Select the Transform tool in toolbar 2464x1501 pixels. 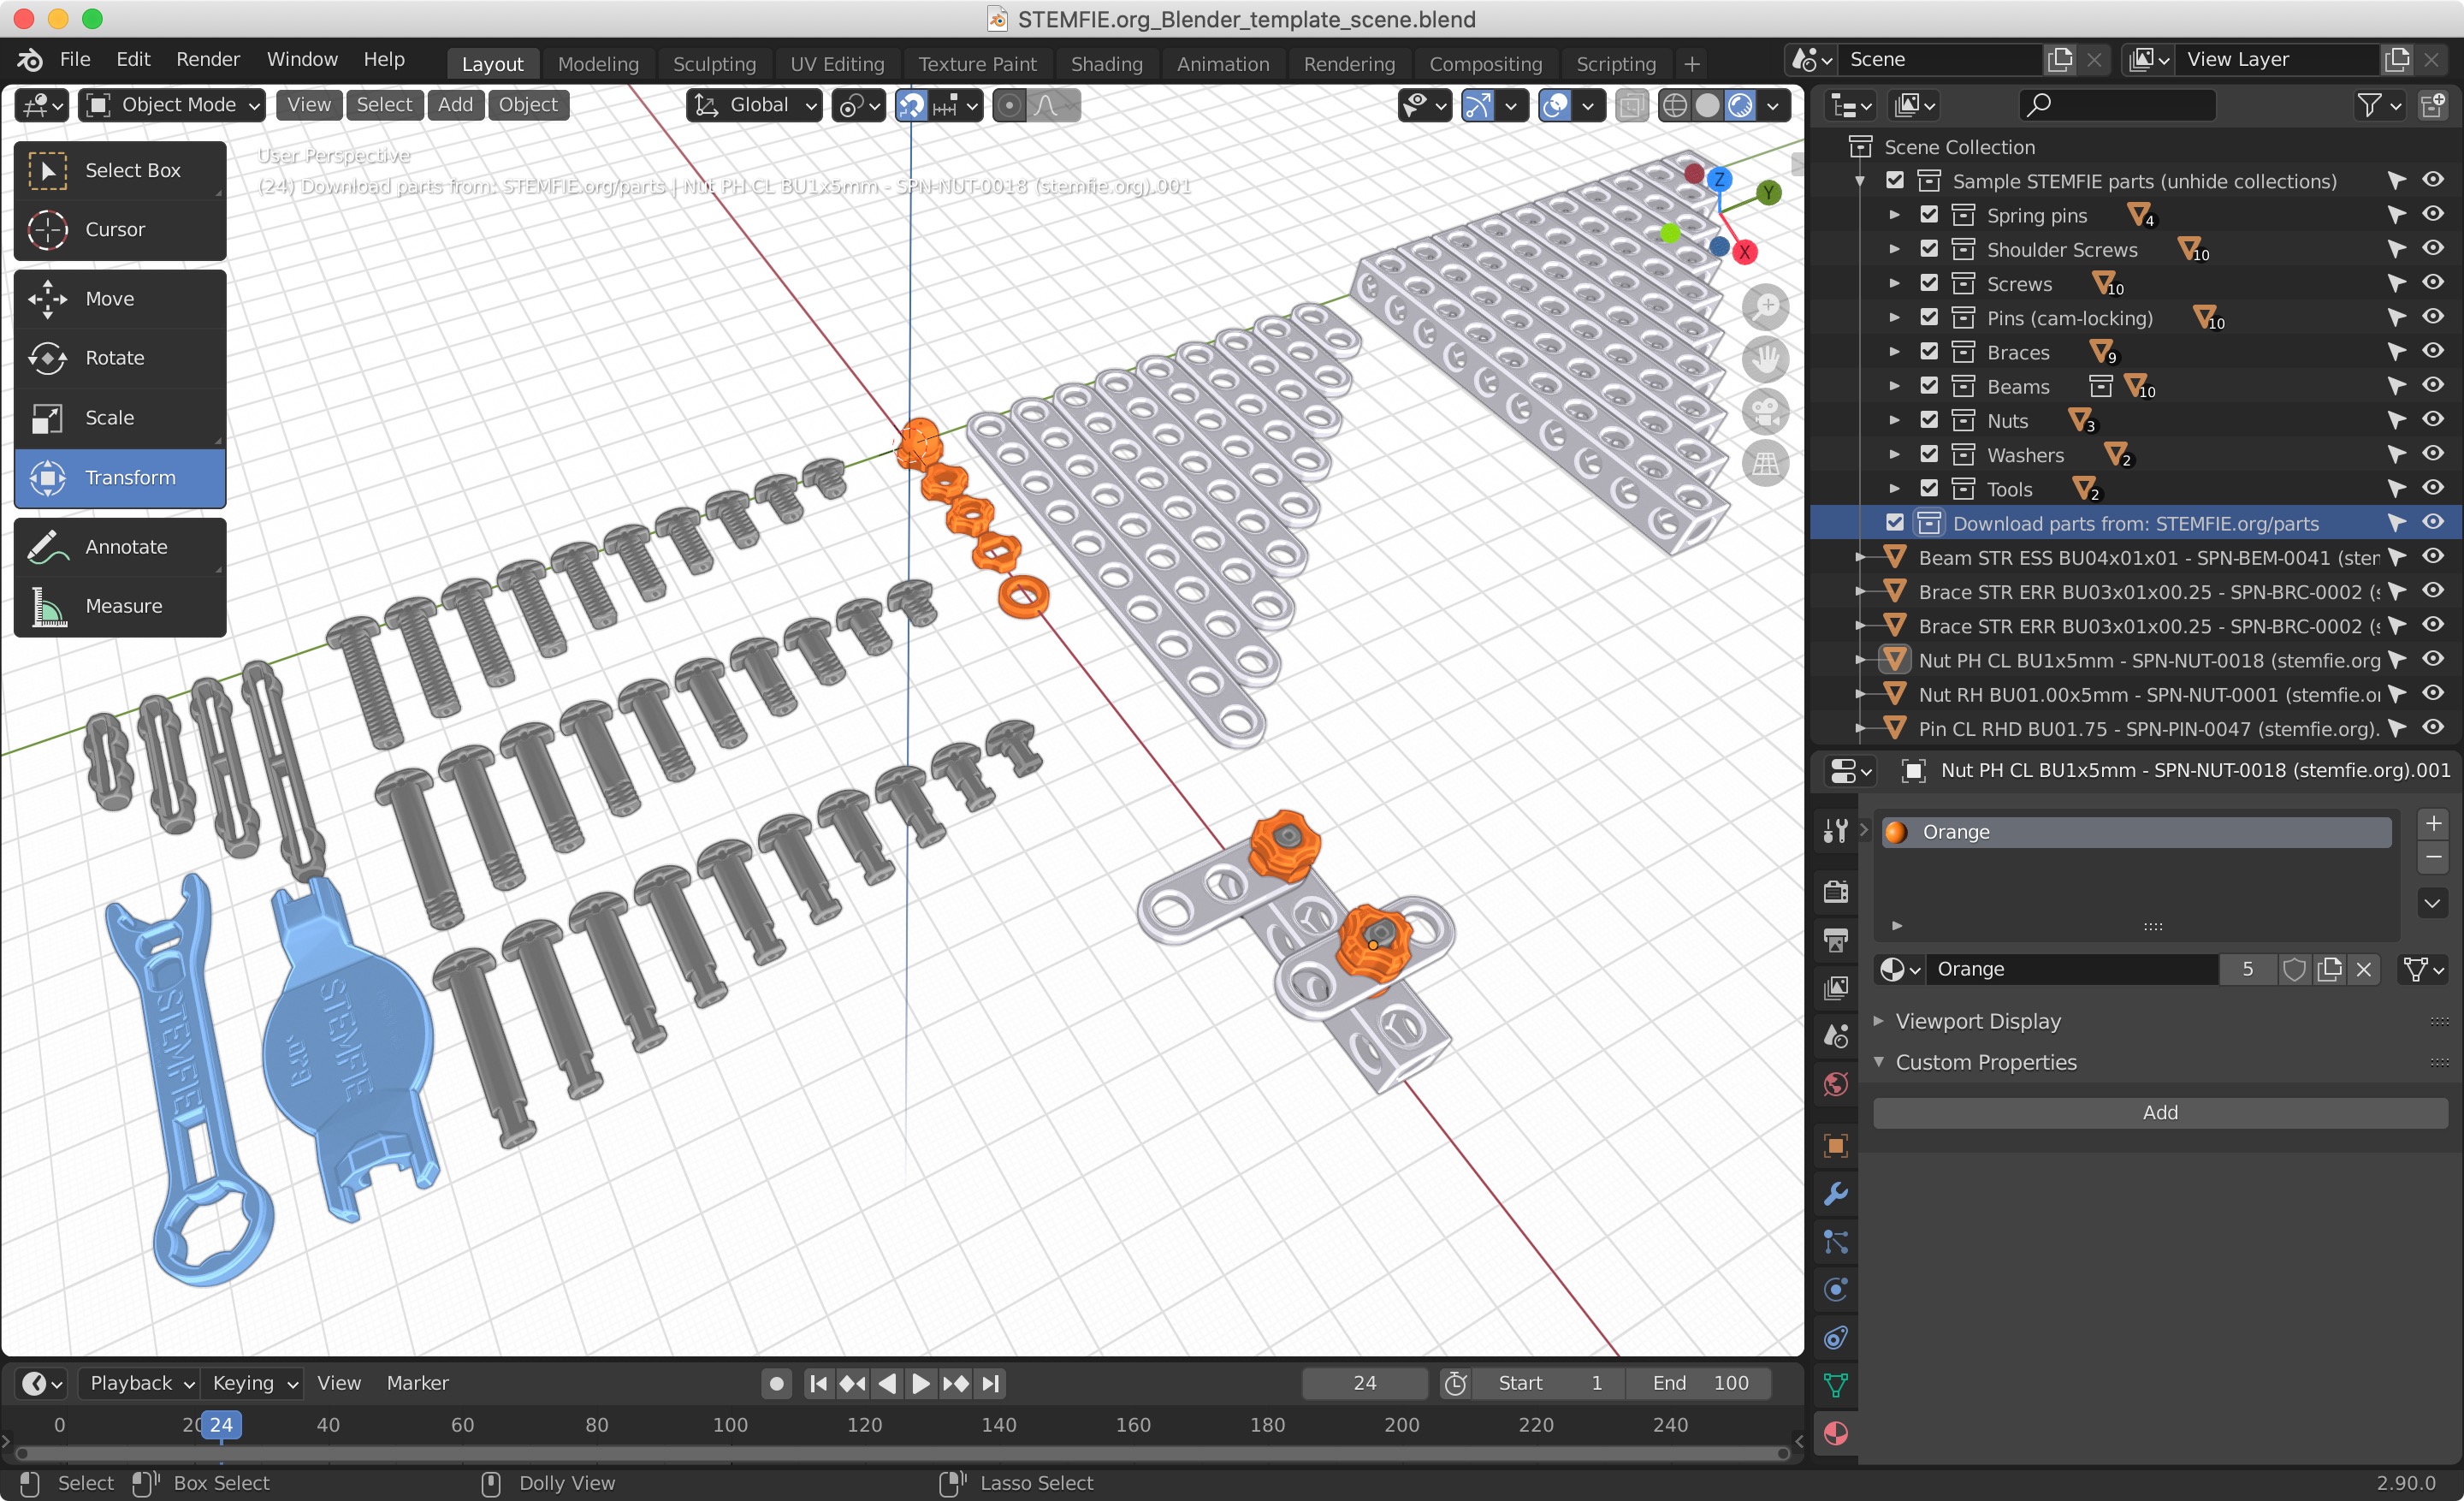point(123,477)
